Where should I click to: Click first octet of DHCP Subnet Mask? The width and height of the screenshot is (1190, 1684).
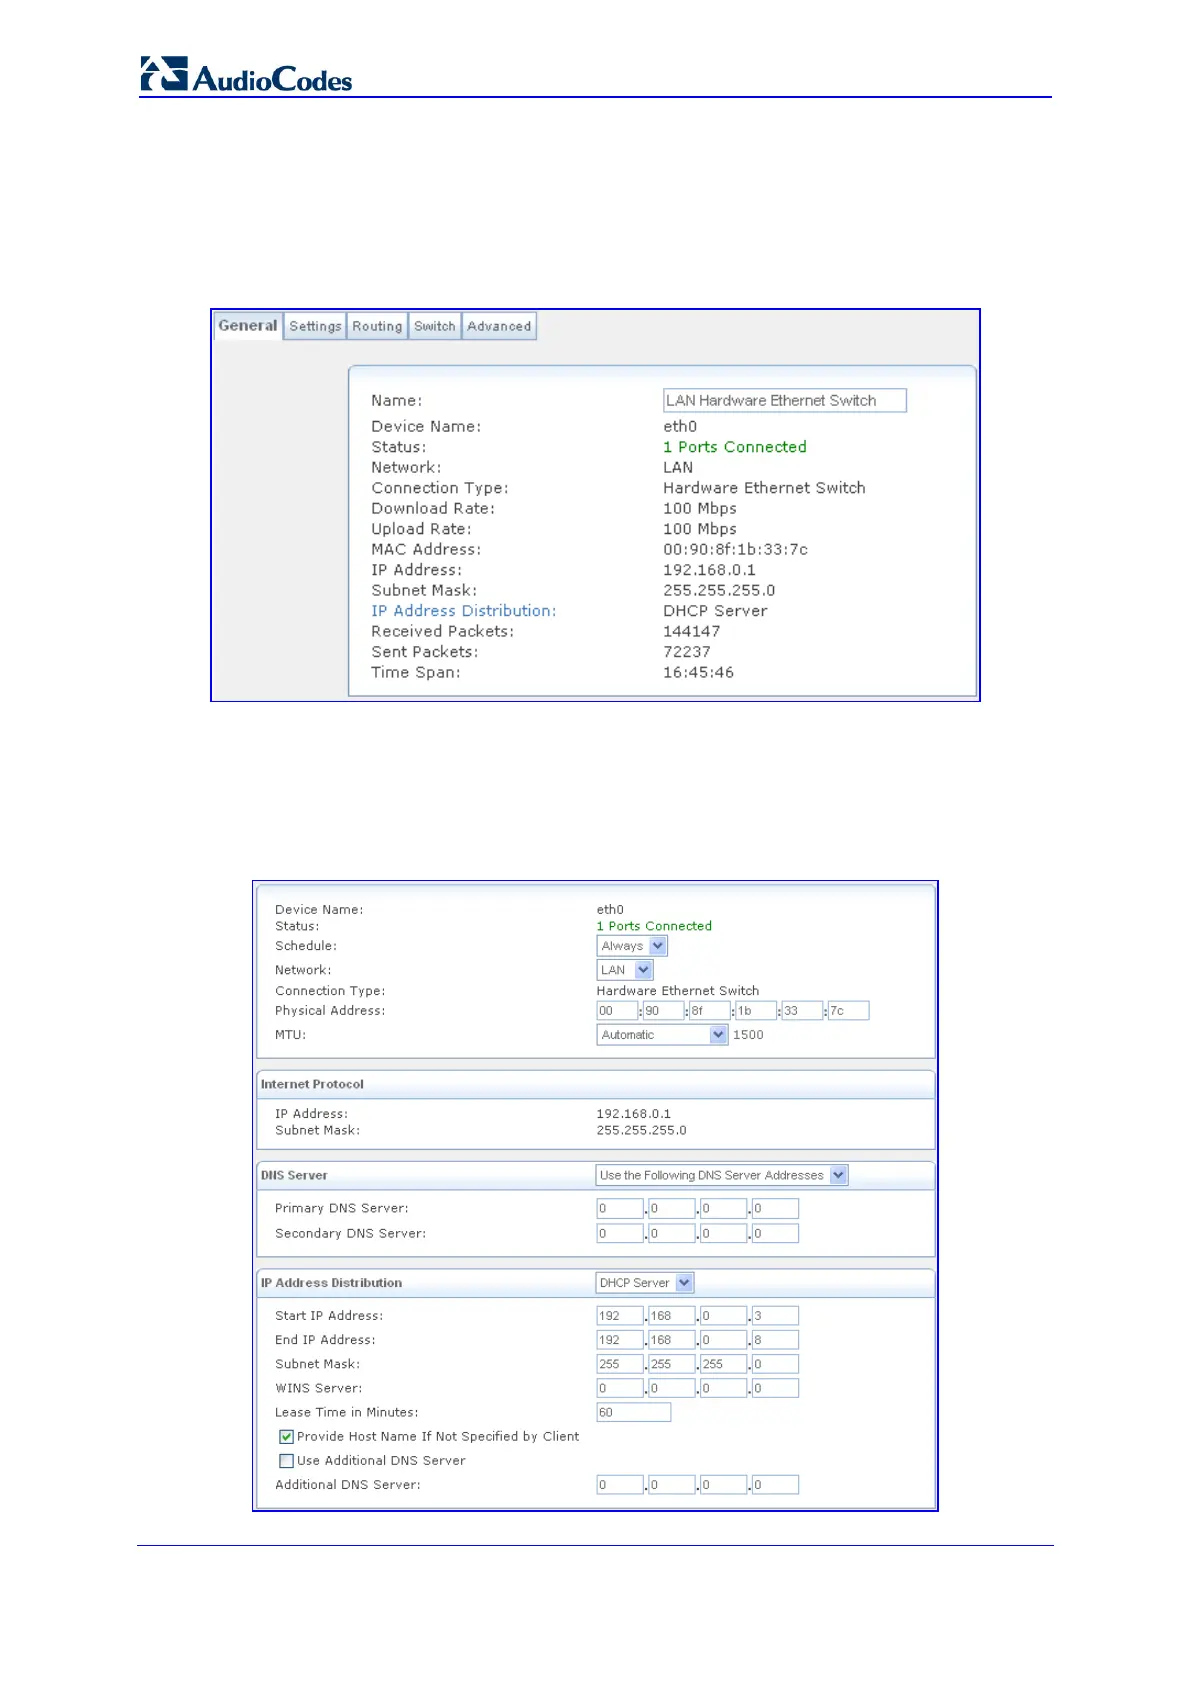click(620, 1364)
